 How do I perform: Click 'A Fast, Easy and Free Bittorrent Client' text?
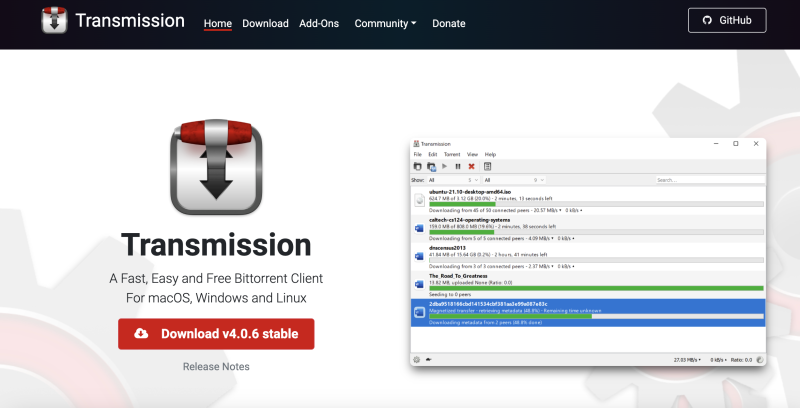216,278
